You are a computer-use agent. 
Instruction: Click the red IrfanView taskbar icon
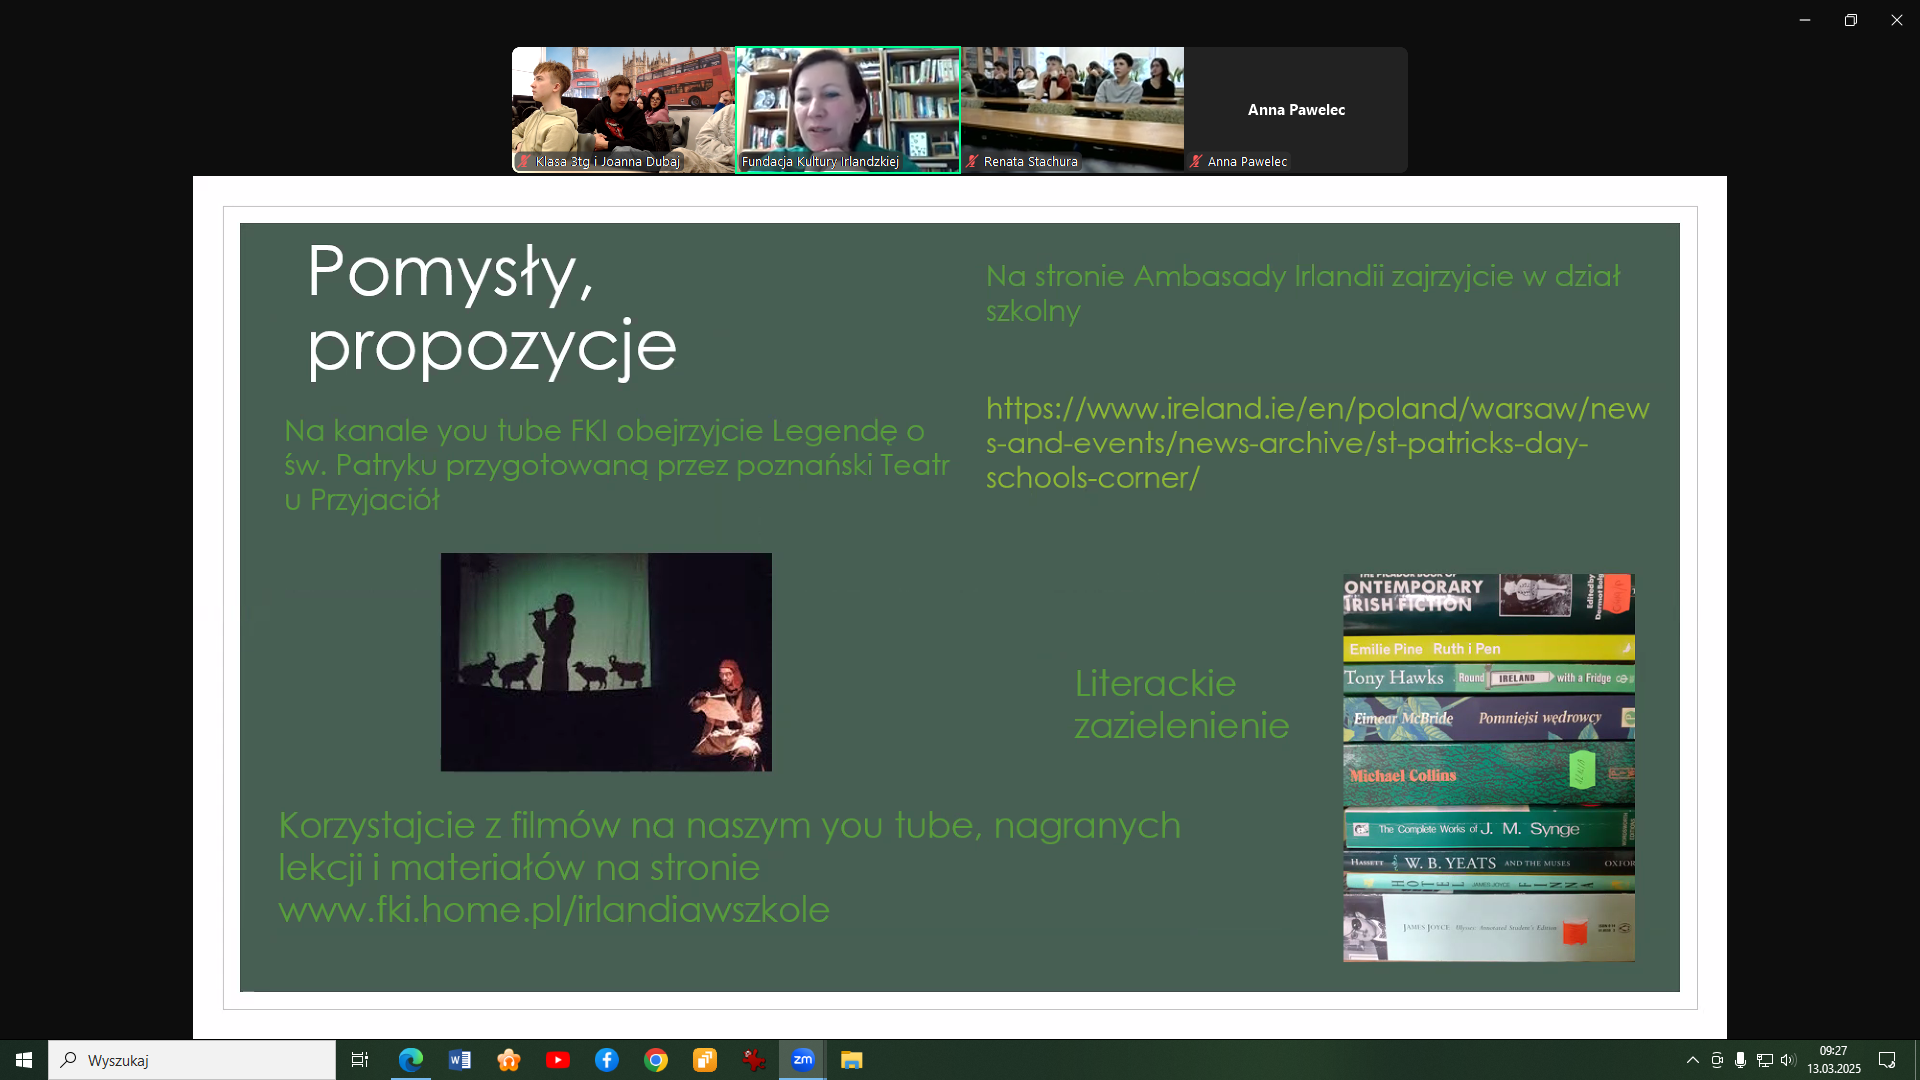tap(753, 1060)
